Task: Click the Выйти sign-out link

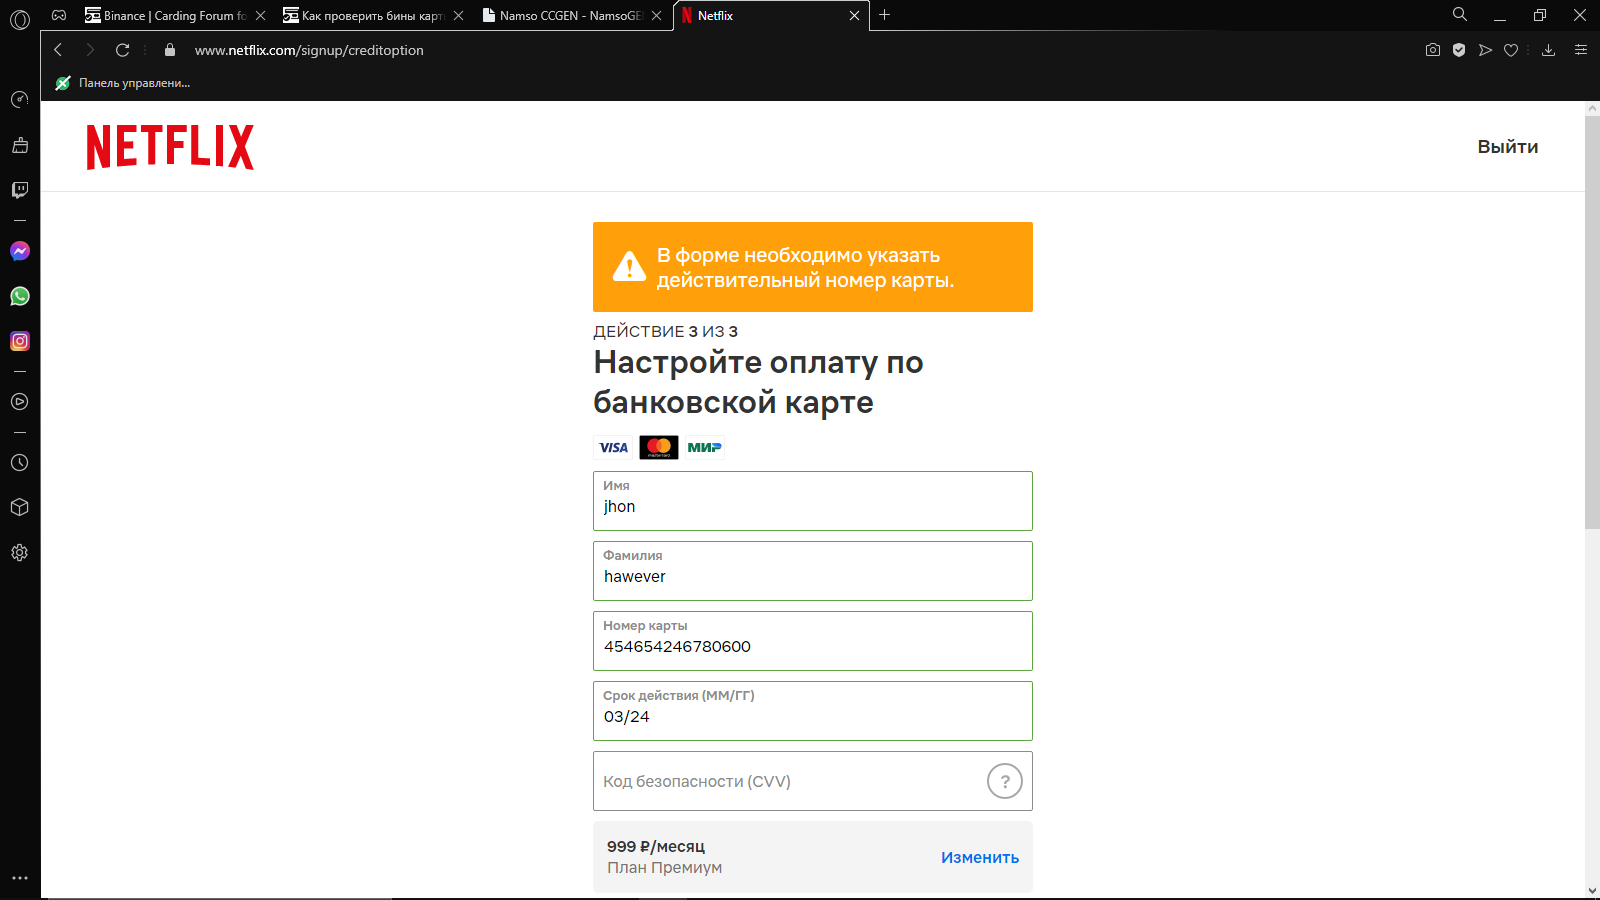Action: pos(1507,147)
